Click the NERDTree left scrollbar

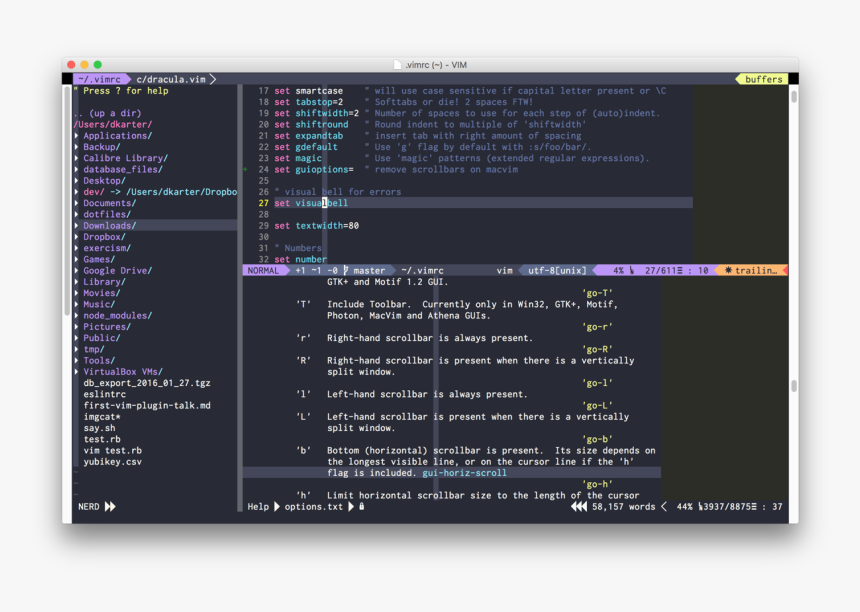[68, 200]
